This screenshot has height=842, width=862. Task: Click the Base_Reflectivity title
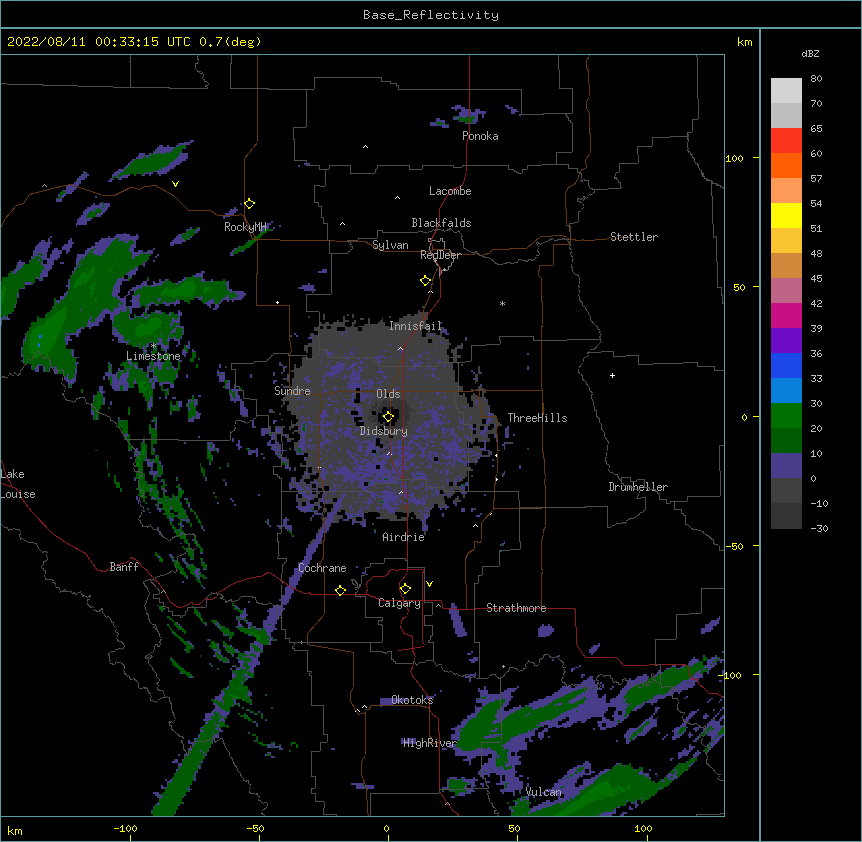pyautogui.click(x=431, y=15)
